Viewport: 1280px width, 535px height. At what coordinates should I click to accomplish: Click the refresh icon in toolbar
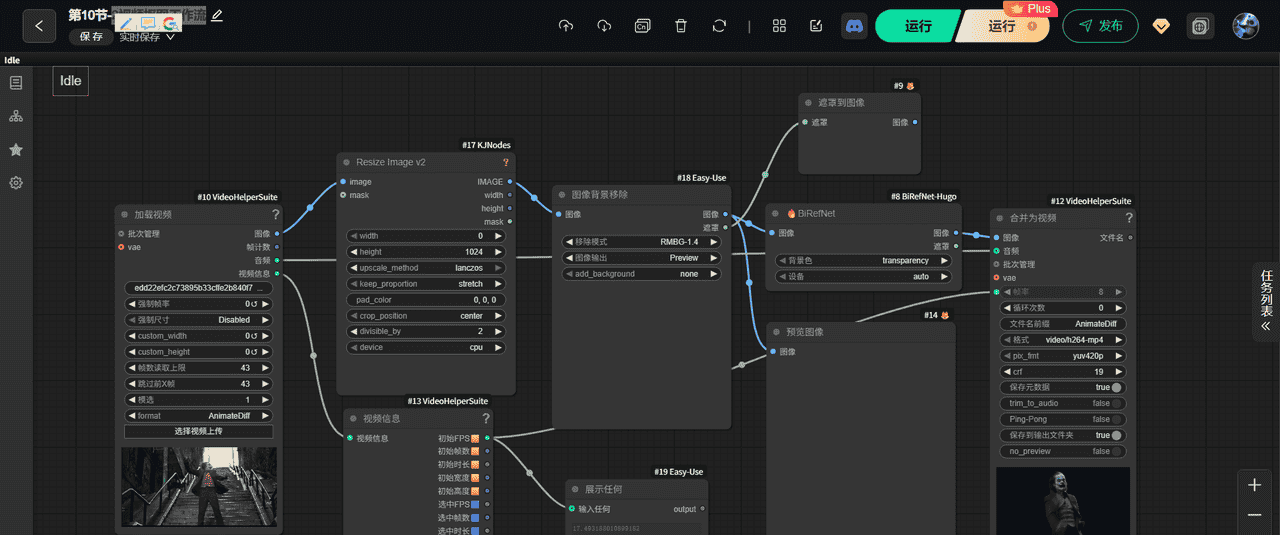click(x=719, y=26)
